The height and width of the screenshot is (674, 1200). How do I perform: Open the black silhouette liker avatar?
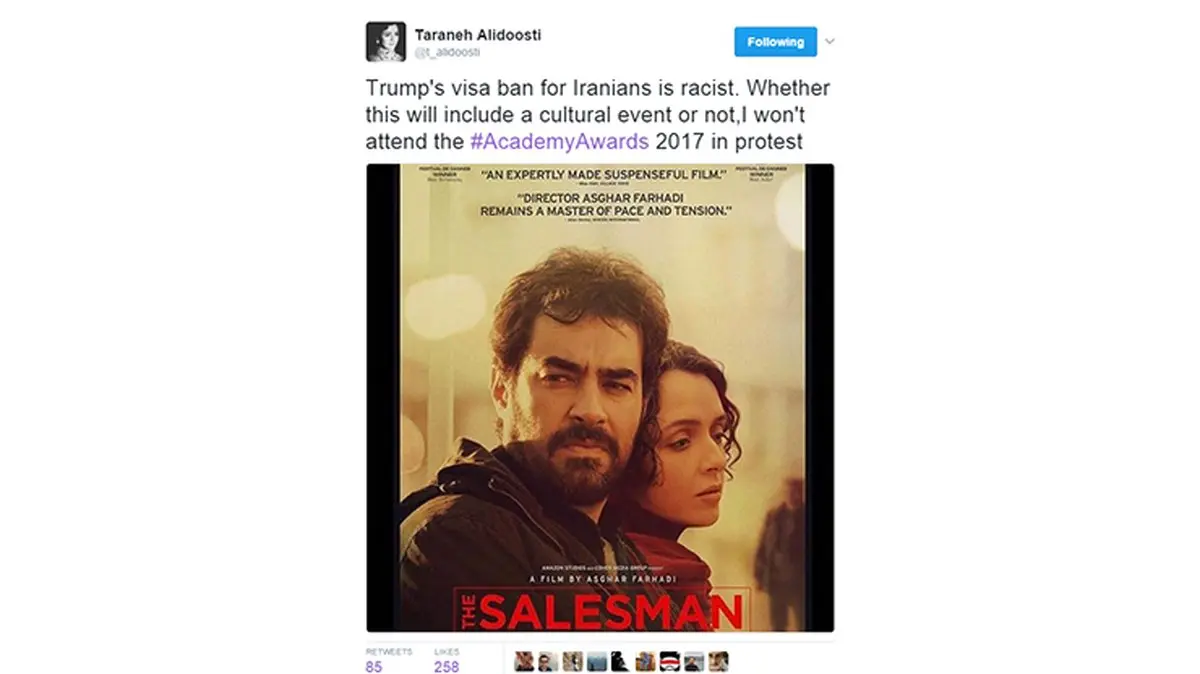[x=621, y=661]
